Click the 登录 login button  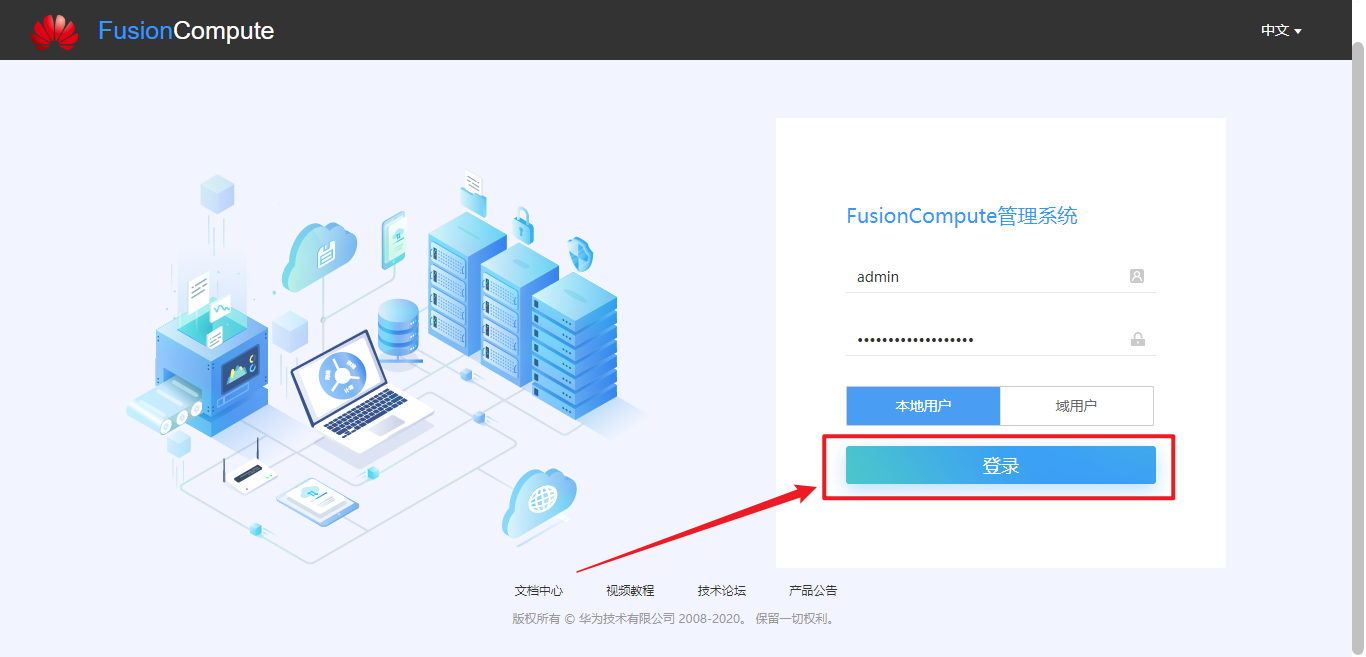1001,465
